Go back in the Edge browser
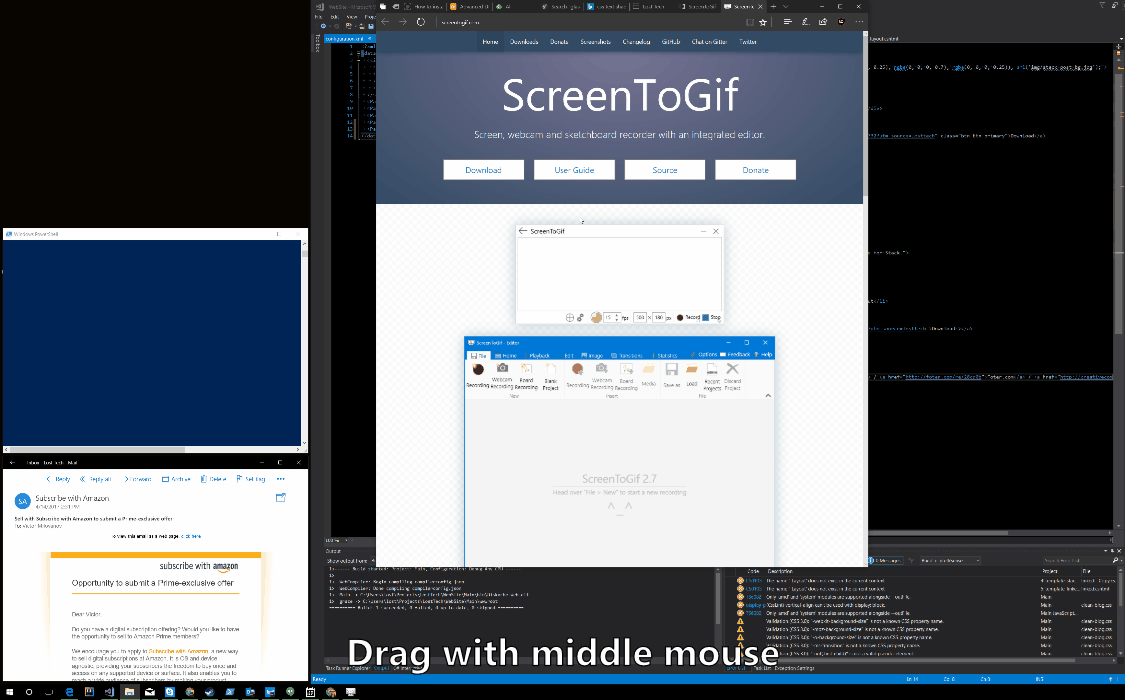This screenshot has width=1125, height=700. 385,22
